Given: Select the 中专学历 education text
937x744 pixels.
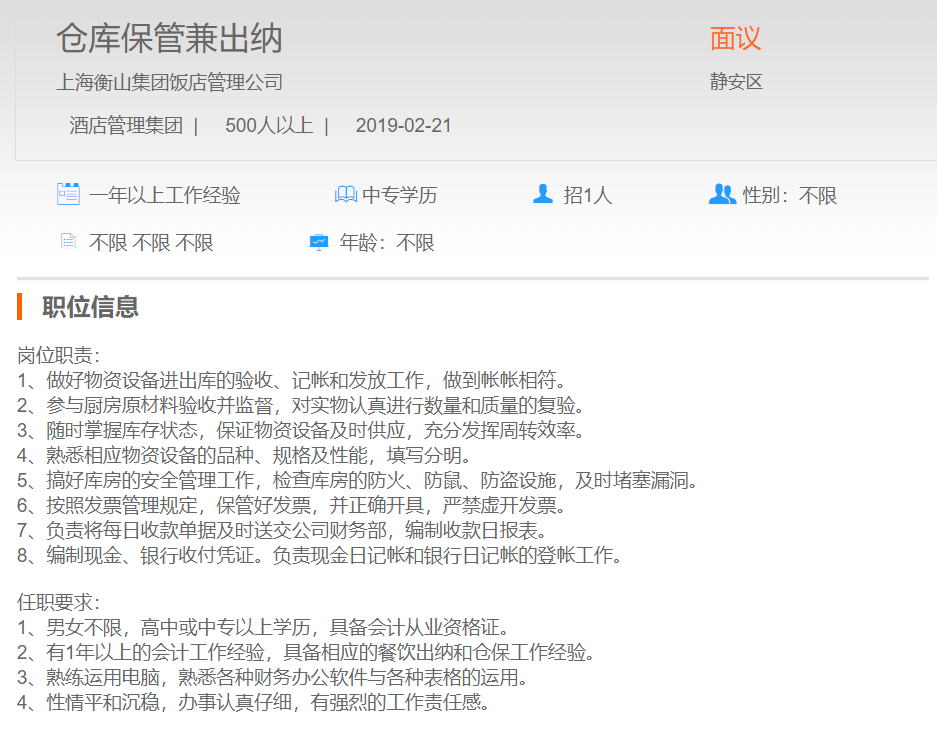Looking at the screenshot, I should [x=400, y=196].
